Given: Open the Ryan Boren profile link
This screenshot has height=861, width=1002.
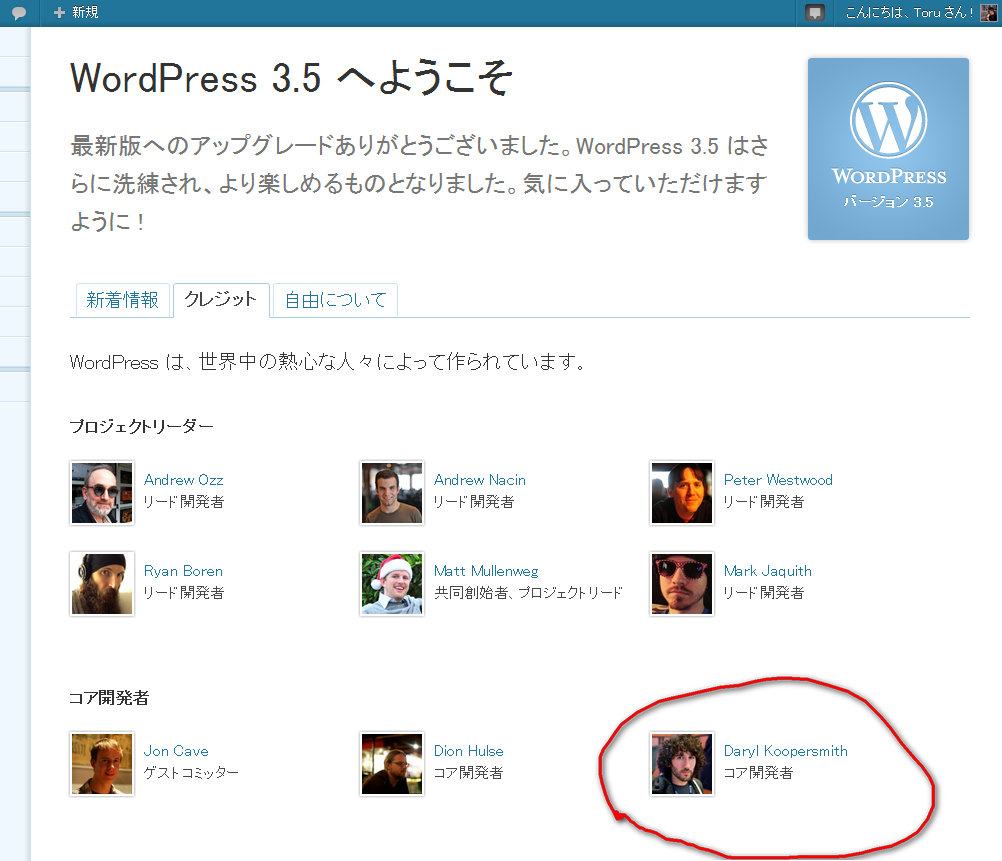Looking at the screenshot, I should (183, 571).
